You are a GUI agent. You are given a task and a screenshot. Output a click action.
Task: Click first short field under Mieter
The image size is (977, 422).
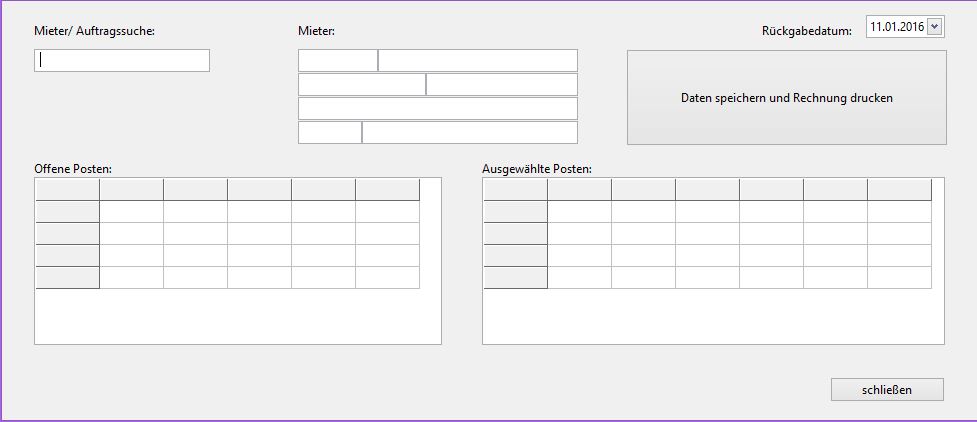(x=338, y=60)
